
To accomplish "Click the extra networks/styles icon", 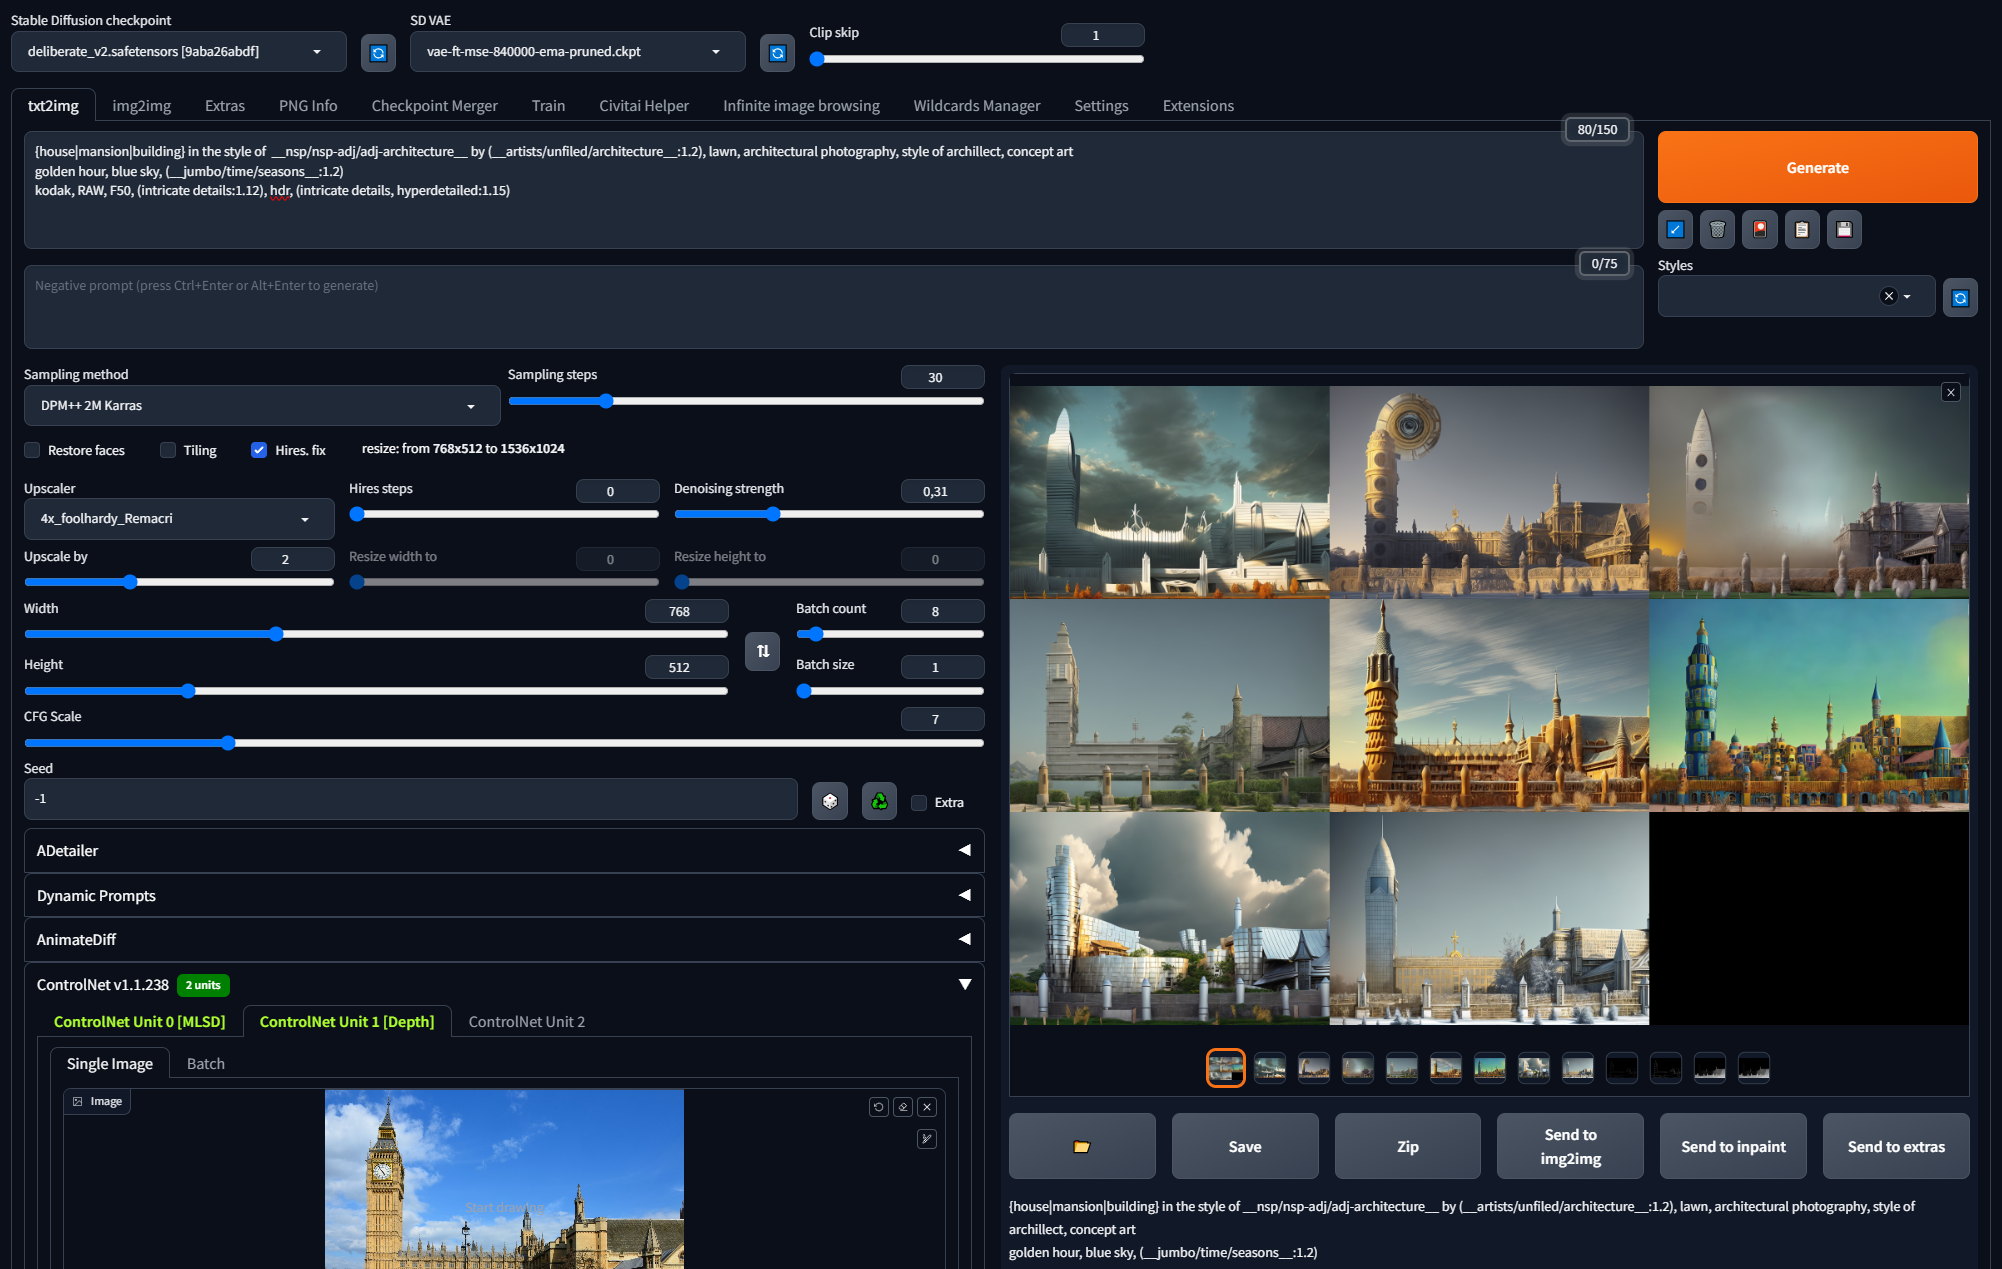I will pos(1760,229).
